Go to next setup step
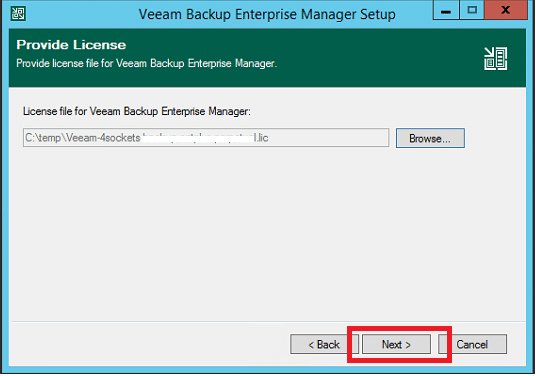536x376 pixels. tap(396, 344)
